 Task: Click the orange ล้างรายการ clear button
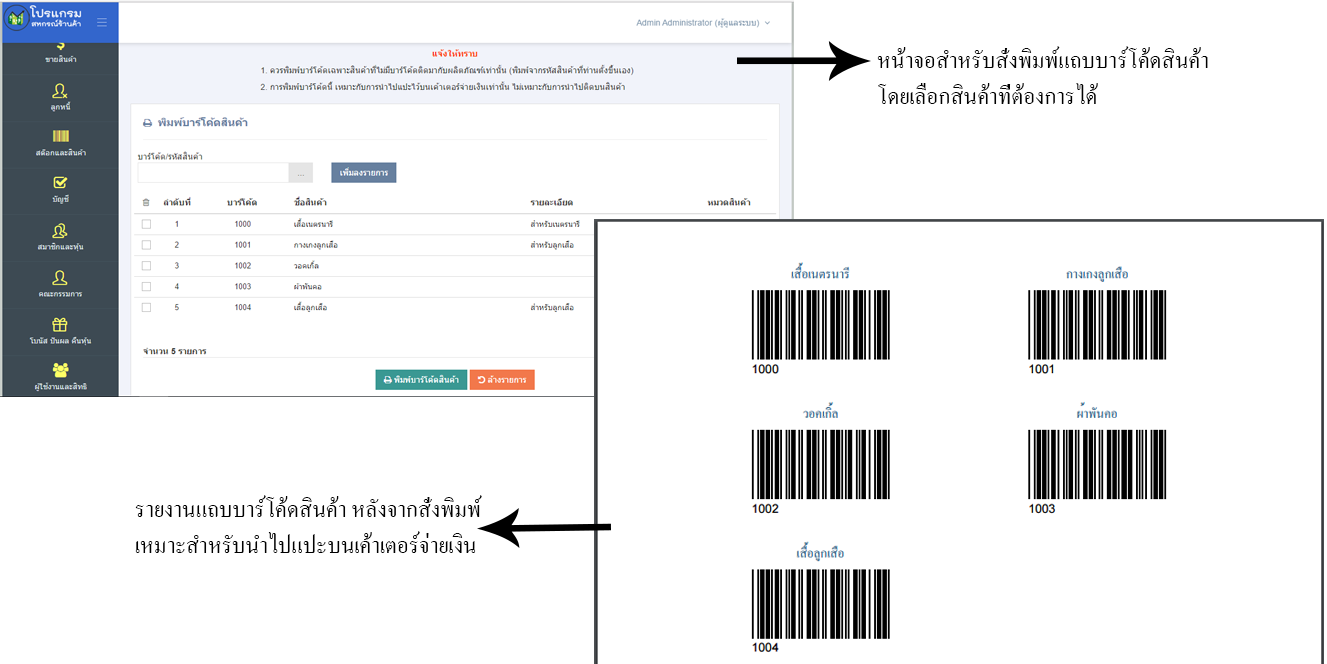pos(502,380)
